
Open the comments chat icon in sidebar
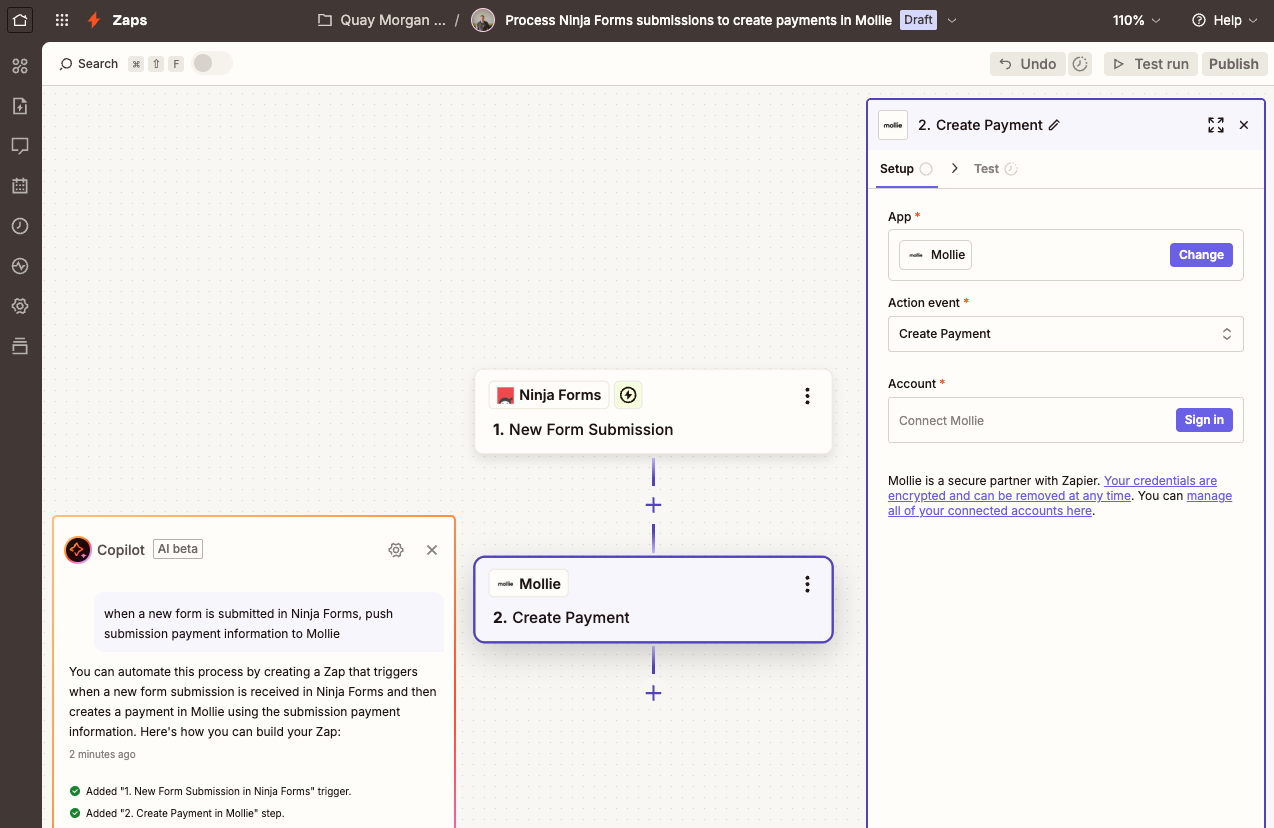tap(20, 146)
